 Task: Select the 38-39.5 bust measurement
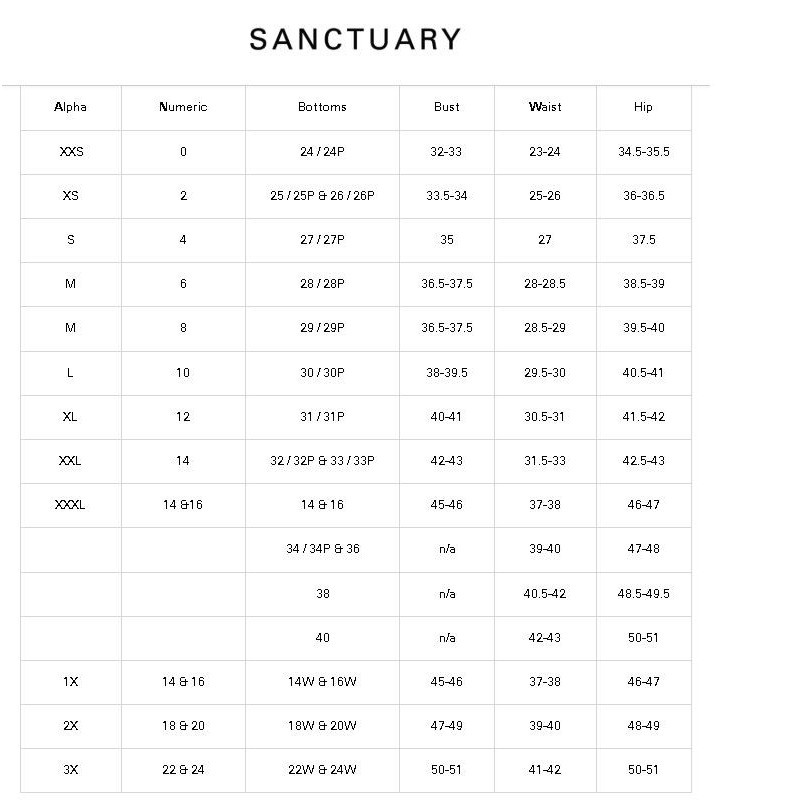tap(447, 373)
